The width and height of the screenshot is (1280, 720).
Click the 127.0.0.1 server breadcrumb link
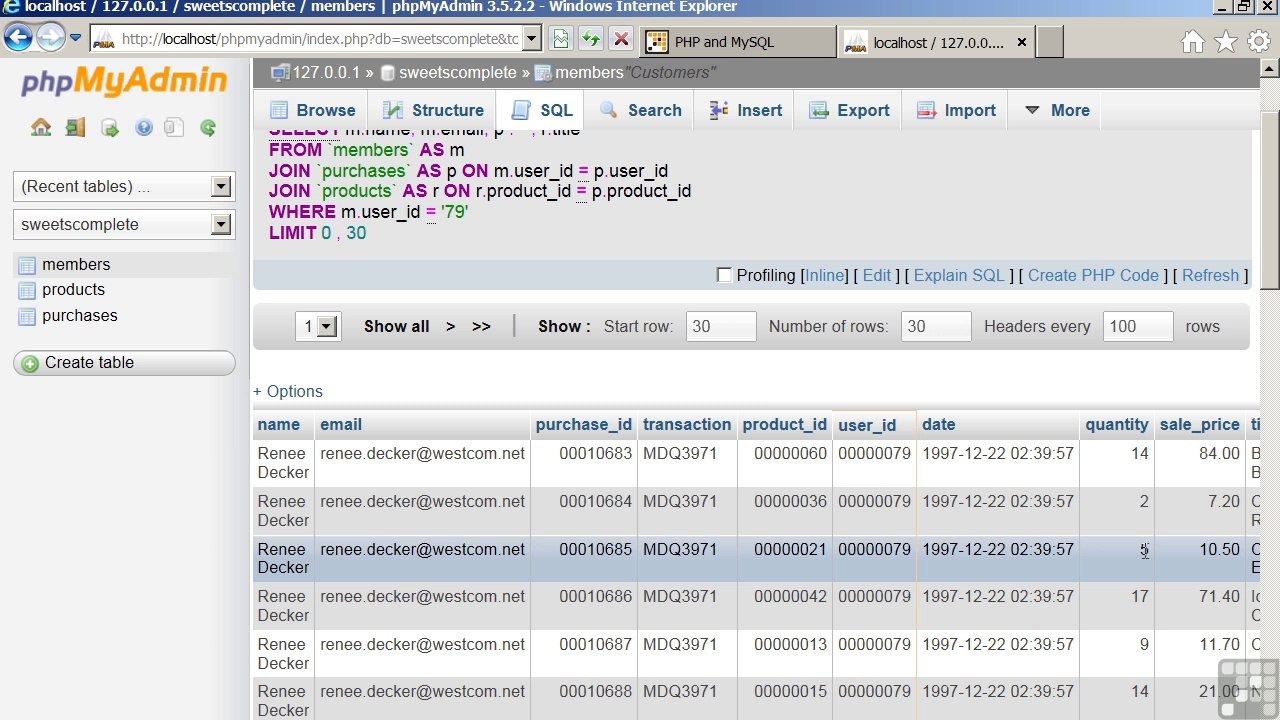tap(326, 73)
